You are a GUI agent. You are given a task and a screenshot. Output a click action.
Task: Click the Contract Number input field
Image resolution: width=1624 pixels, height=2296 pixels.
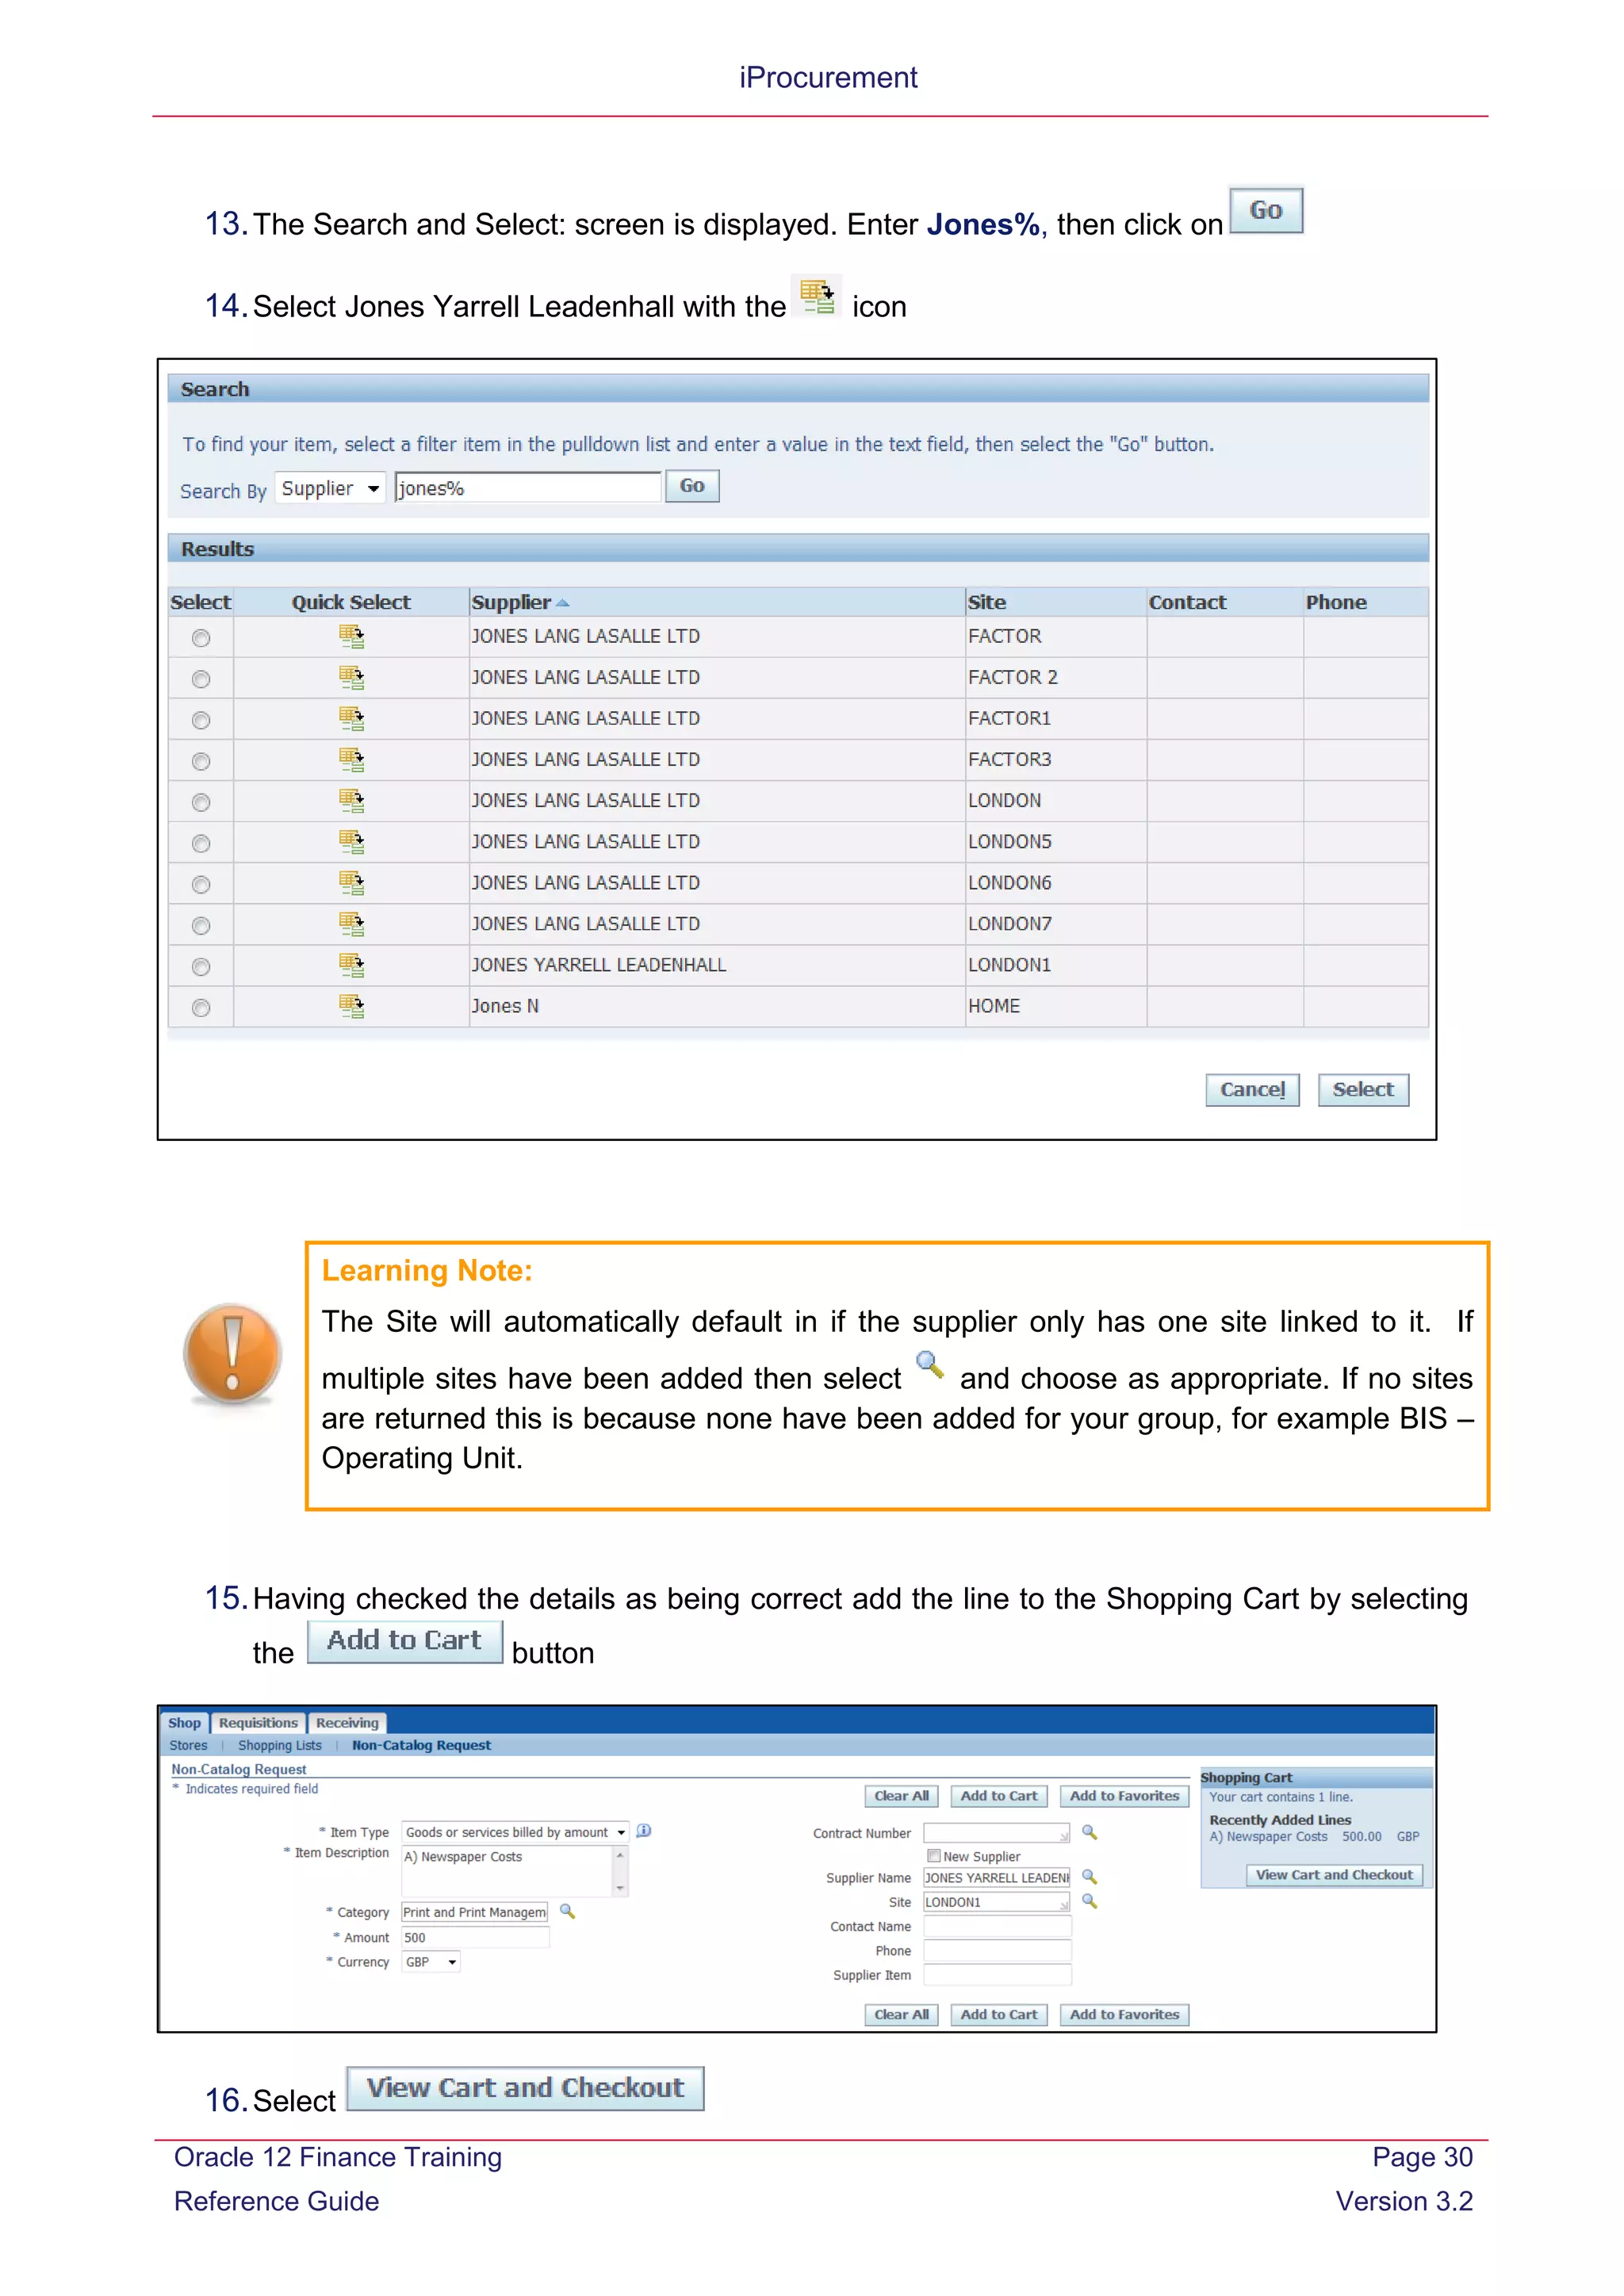(x=997, y=1833)
